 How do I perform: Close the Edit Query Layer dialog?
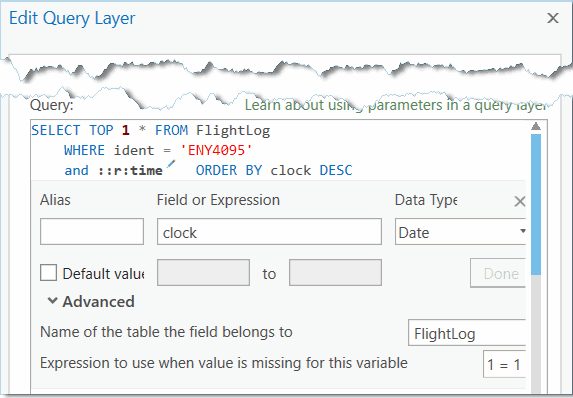point(553,18)
